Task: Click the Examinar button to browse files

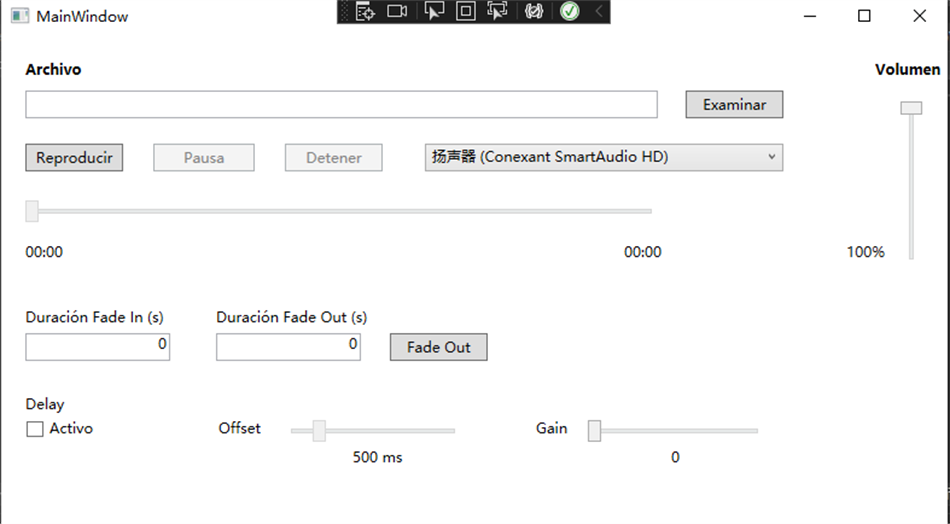Action: pyautogui.click(x=734, y=104)
